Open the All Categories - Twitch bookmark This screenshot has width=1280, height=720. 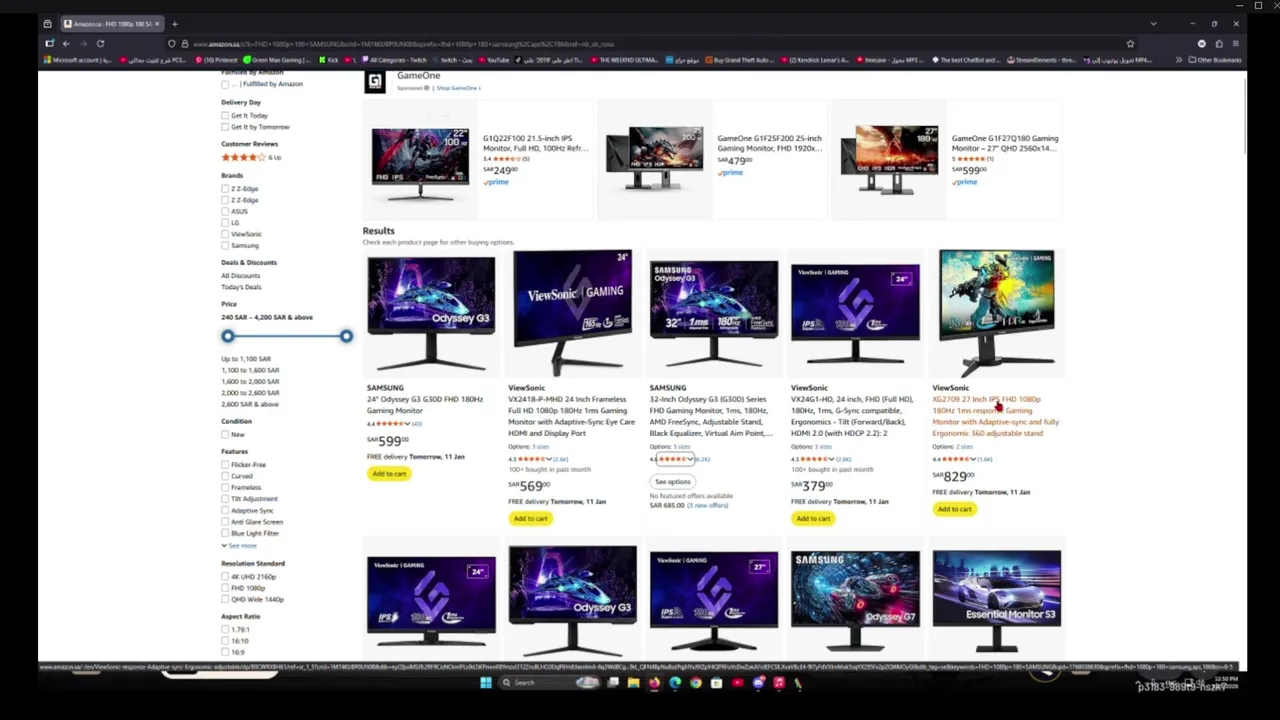(x=395, y=60)
